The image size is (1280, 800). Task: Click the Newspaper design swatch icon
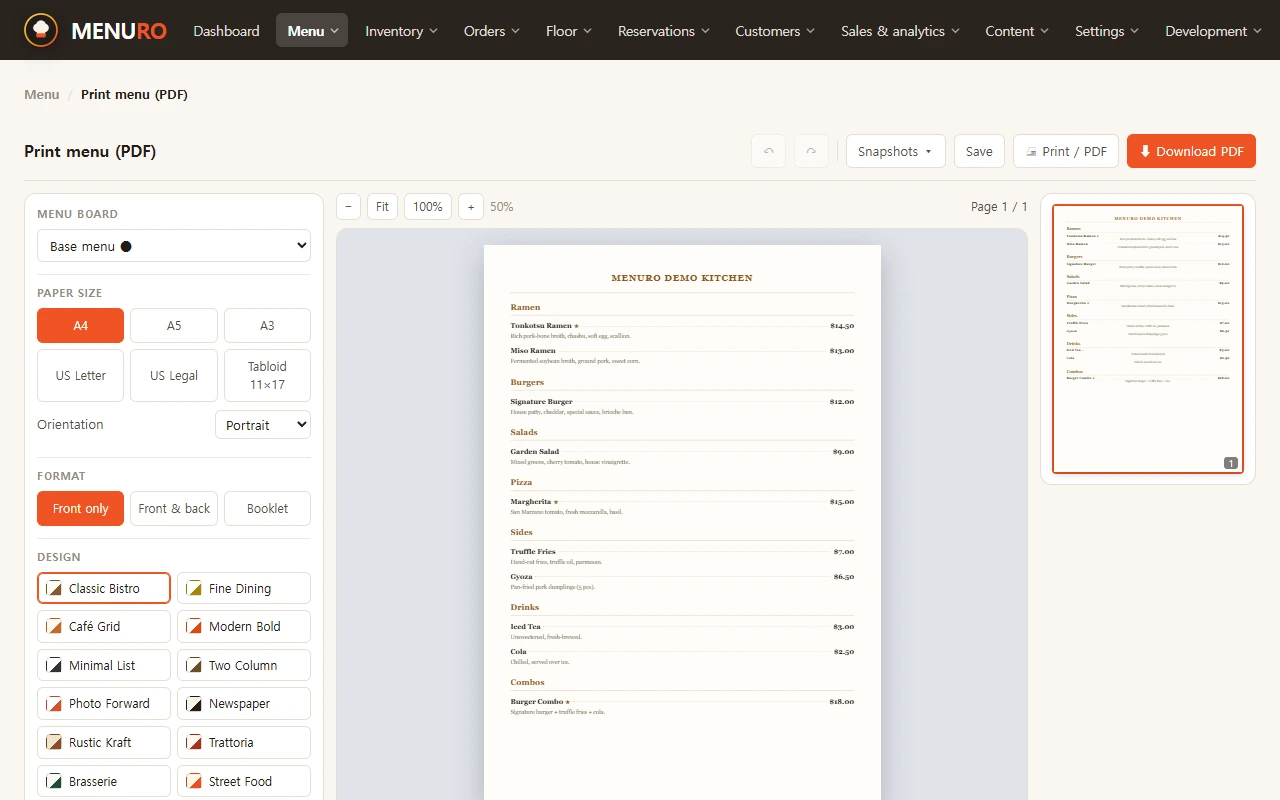(x=194, y=704)
